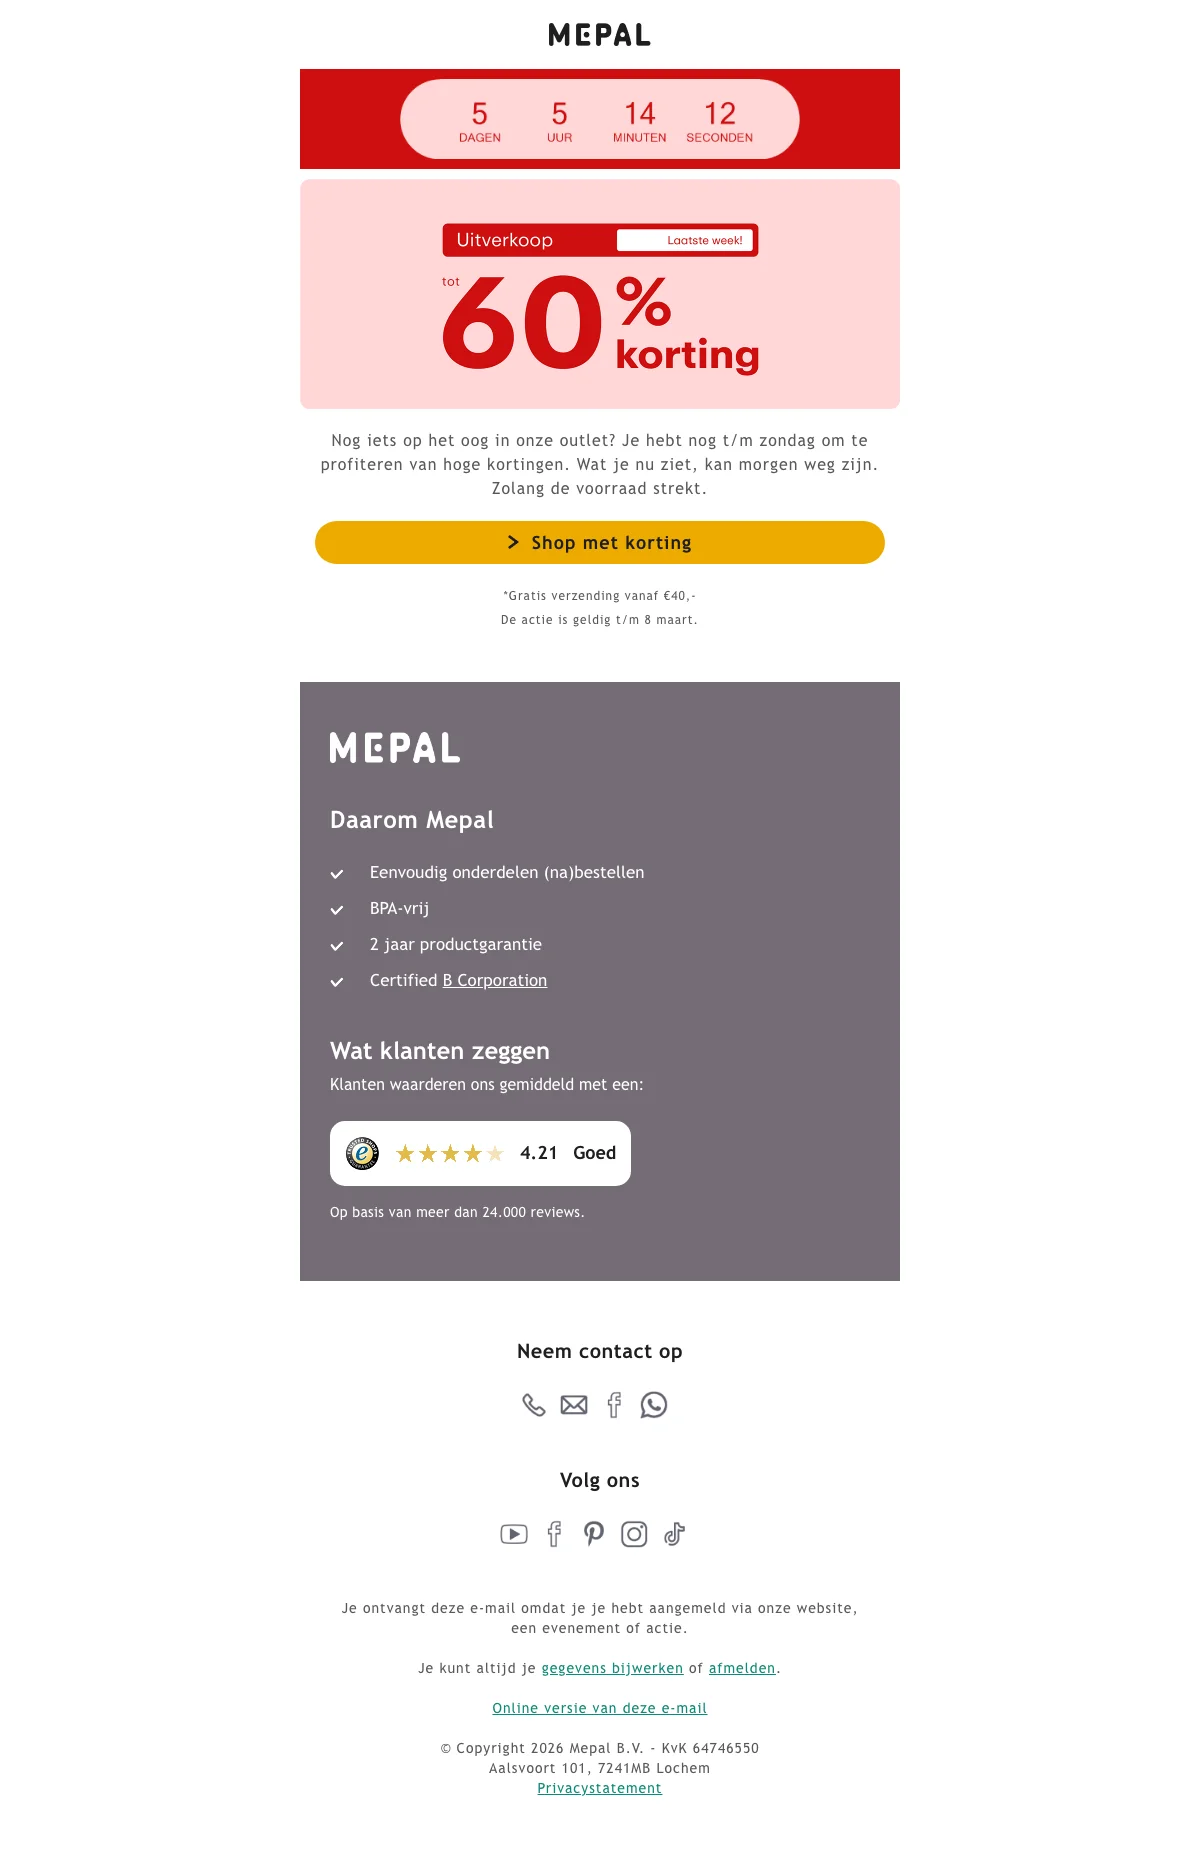Click the 60% korting sale banner
Screen dimensions: 1200x1850
600,294
